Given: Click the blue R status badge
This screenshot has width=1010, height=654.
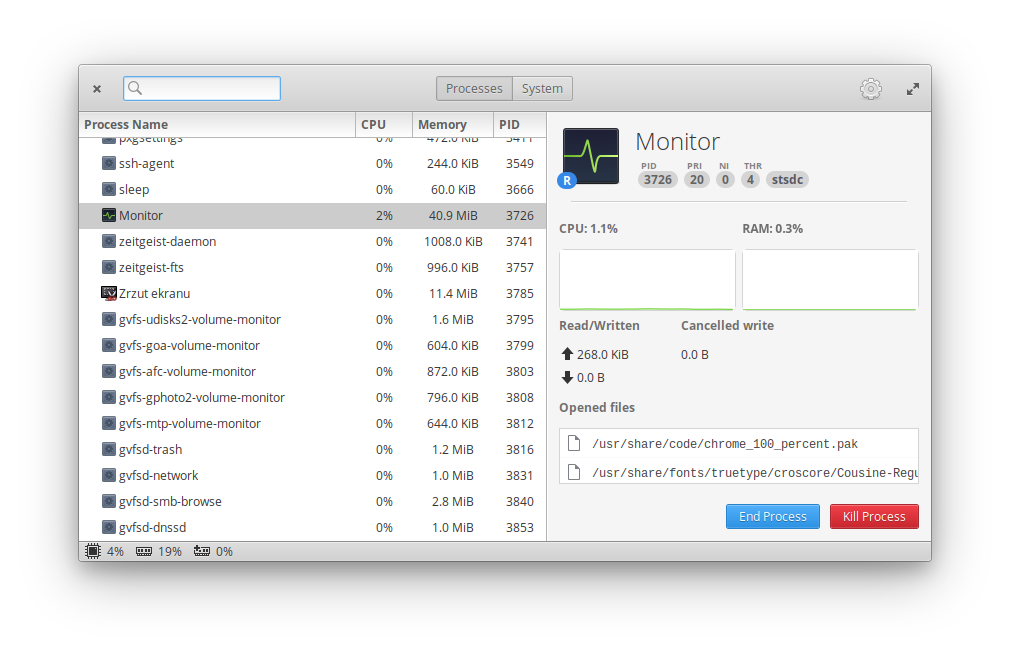Looking at the screenshot, I should click(567, 180).
